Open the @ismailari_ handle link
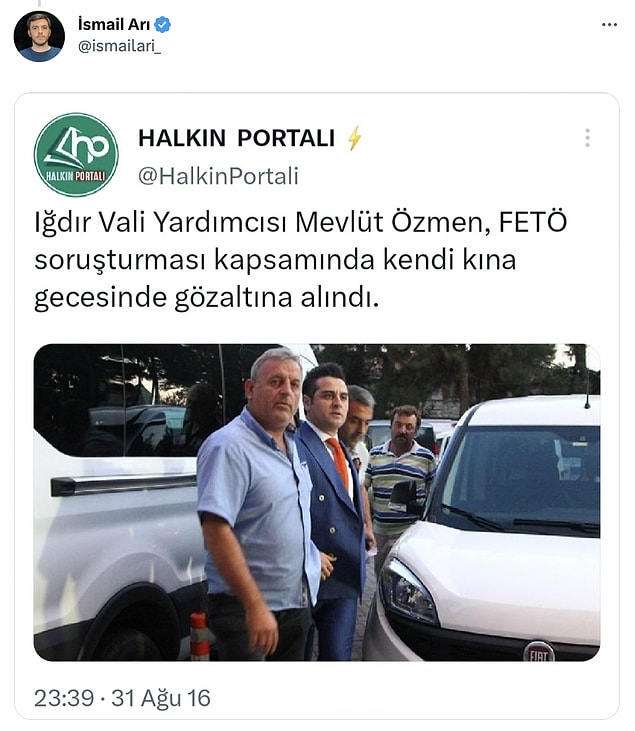Screen dimensions: 635x731 pyautogui.click(x=119, y=47)
